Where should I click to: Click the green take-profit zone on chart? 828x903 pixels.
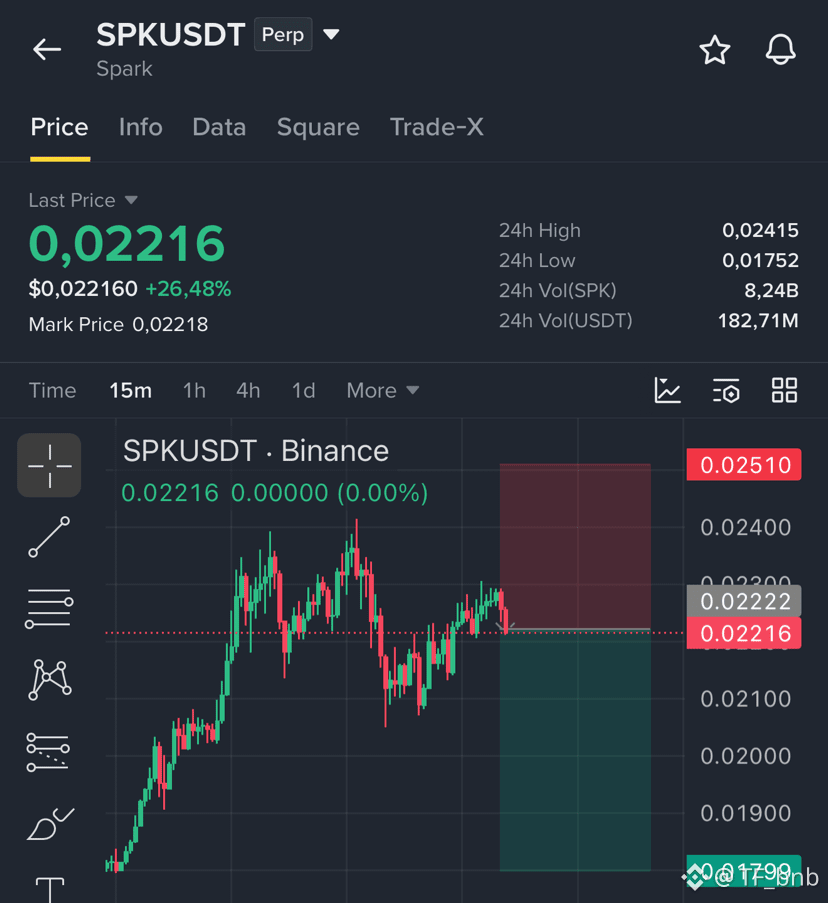575,751
